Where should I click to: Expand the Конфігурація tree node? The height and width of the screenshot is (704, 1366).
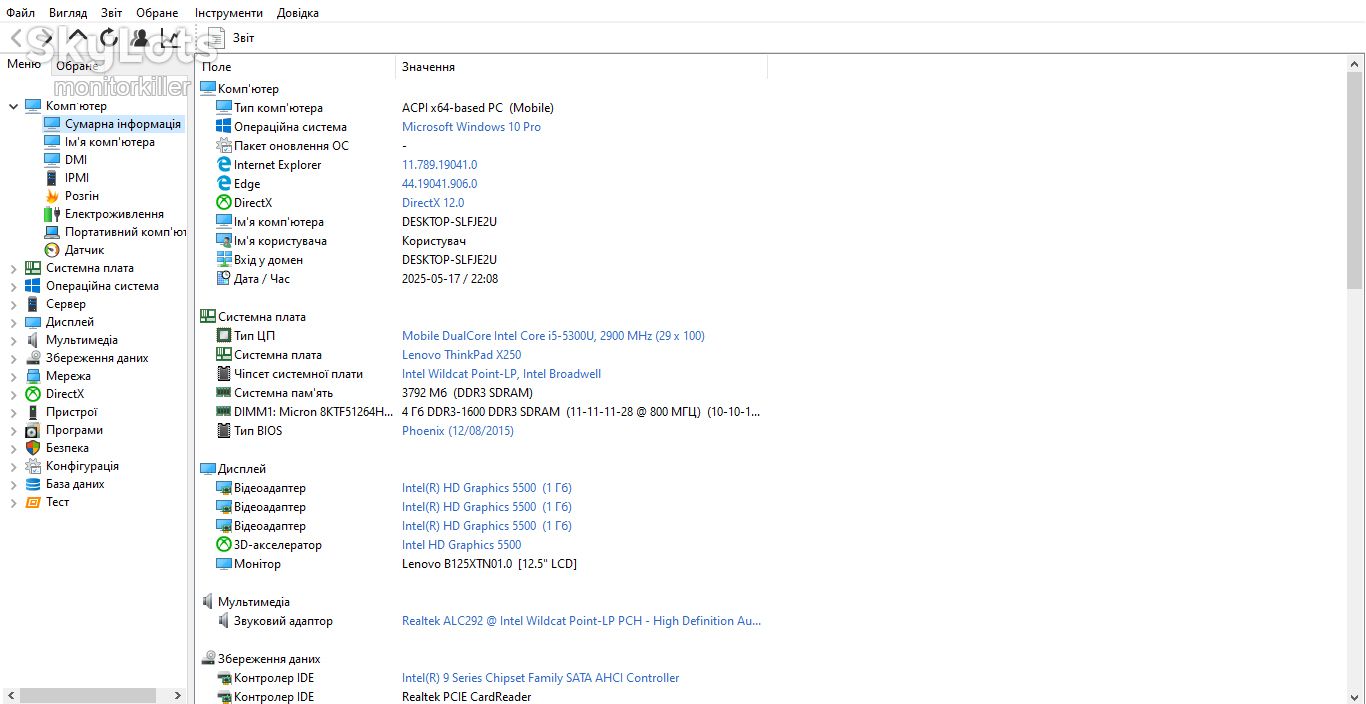13,466
